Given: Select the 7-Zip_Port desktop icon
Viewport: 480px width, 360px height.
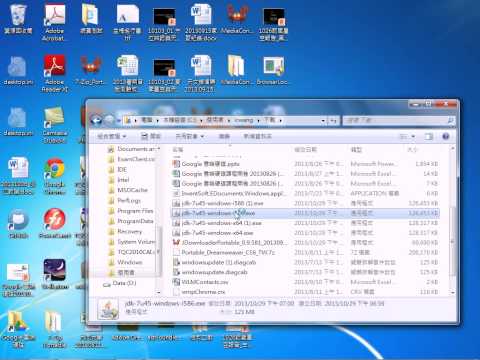Looking at the screenshot, I should point(91,70).
